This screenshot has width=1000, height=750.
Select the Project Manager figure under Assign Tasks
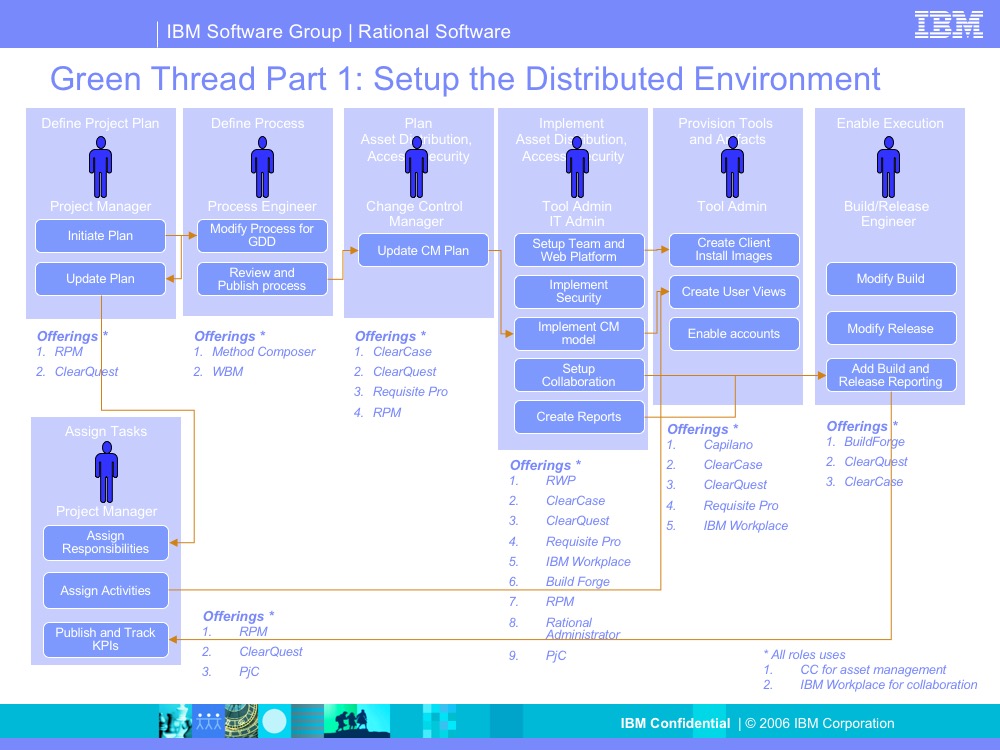click(107, 473)
